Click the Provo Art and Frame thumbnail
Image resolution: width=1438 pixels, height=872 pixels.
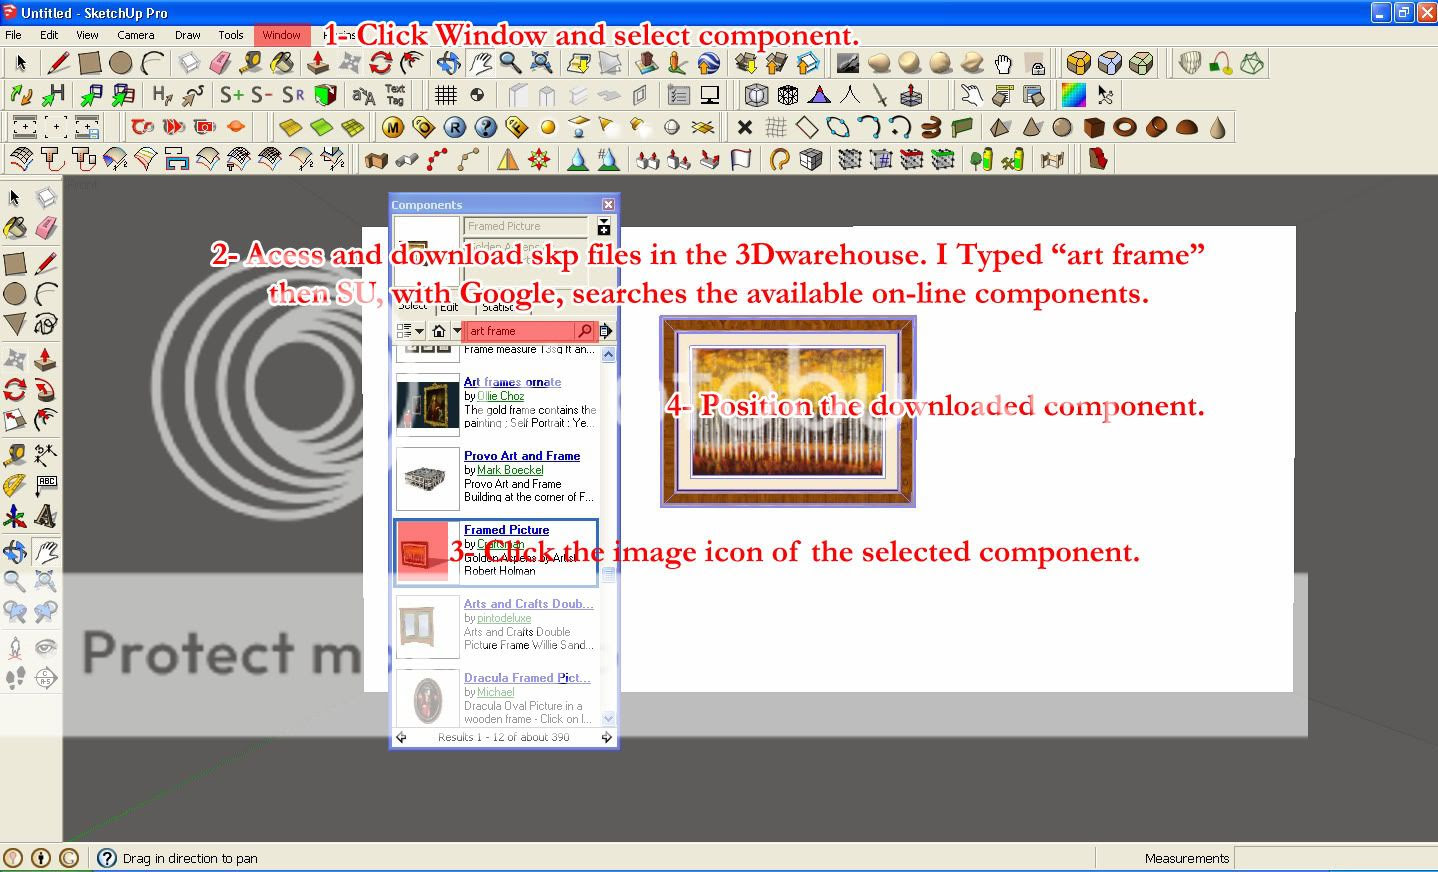[428, 478]
